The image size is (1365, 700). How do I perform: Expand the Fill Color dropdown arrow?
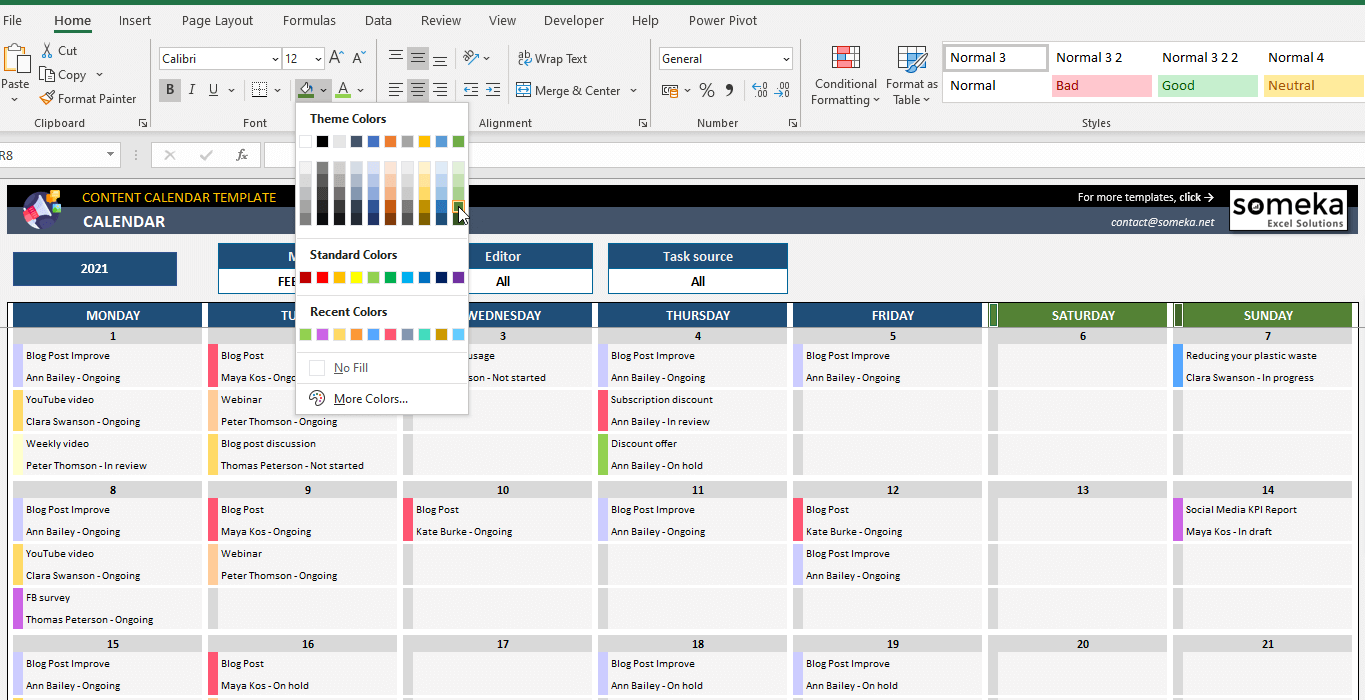(x=324, y=90)
